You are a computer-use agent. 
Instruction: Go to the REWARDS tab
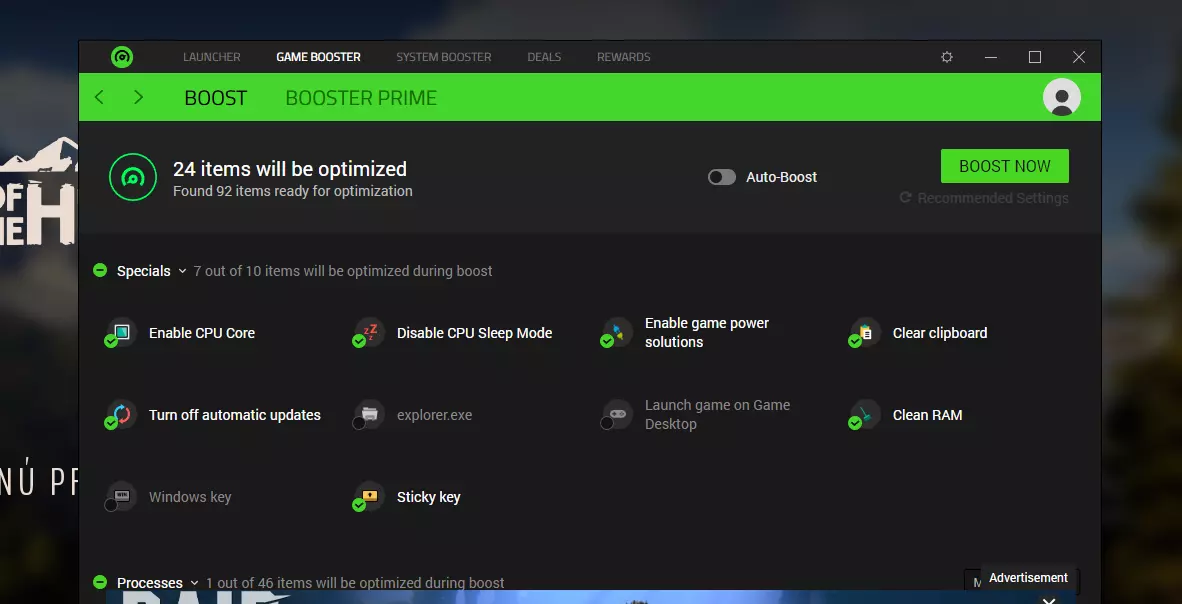point(623,57)
